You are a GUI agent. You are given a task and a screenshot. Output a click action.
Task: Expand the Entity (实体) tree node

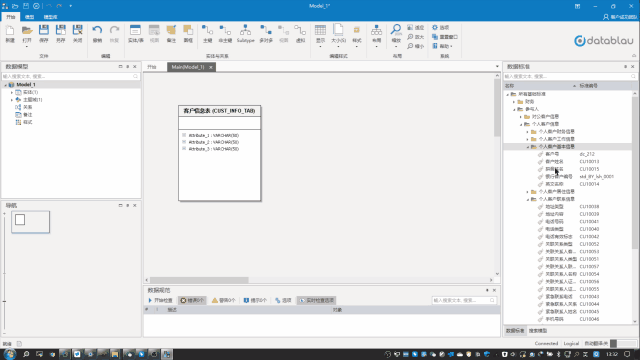click(x=12, y=92)
